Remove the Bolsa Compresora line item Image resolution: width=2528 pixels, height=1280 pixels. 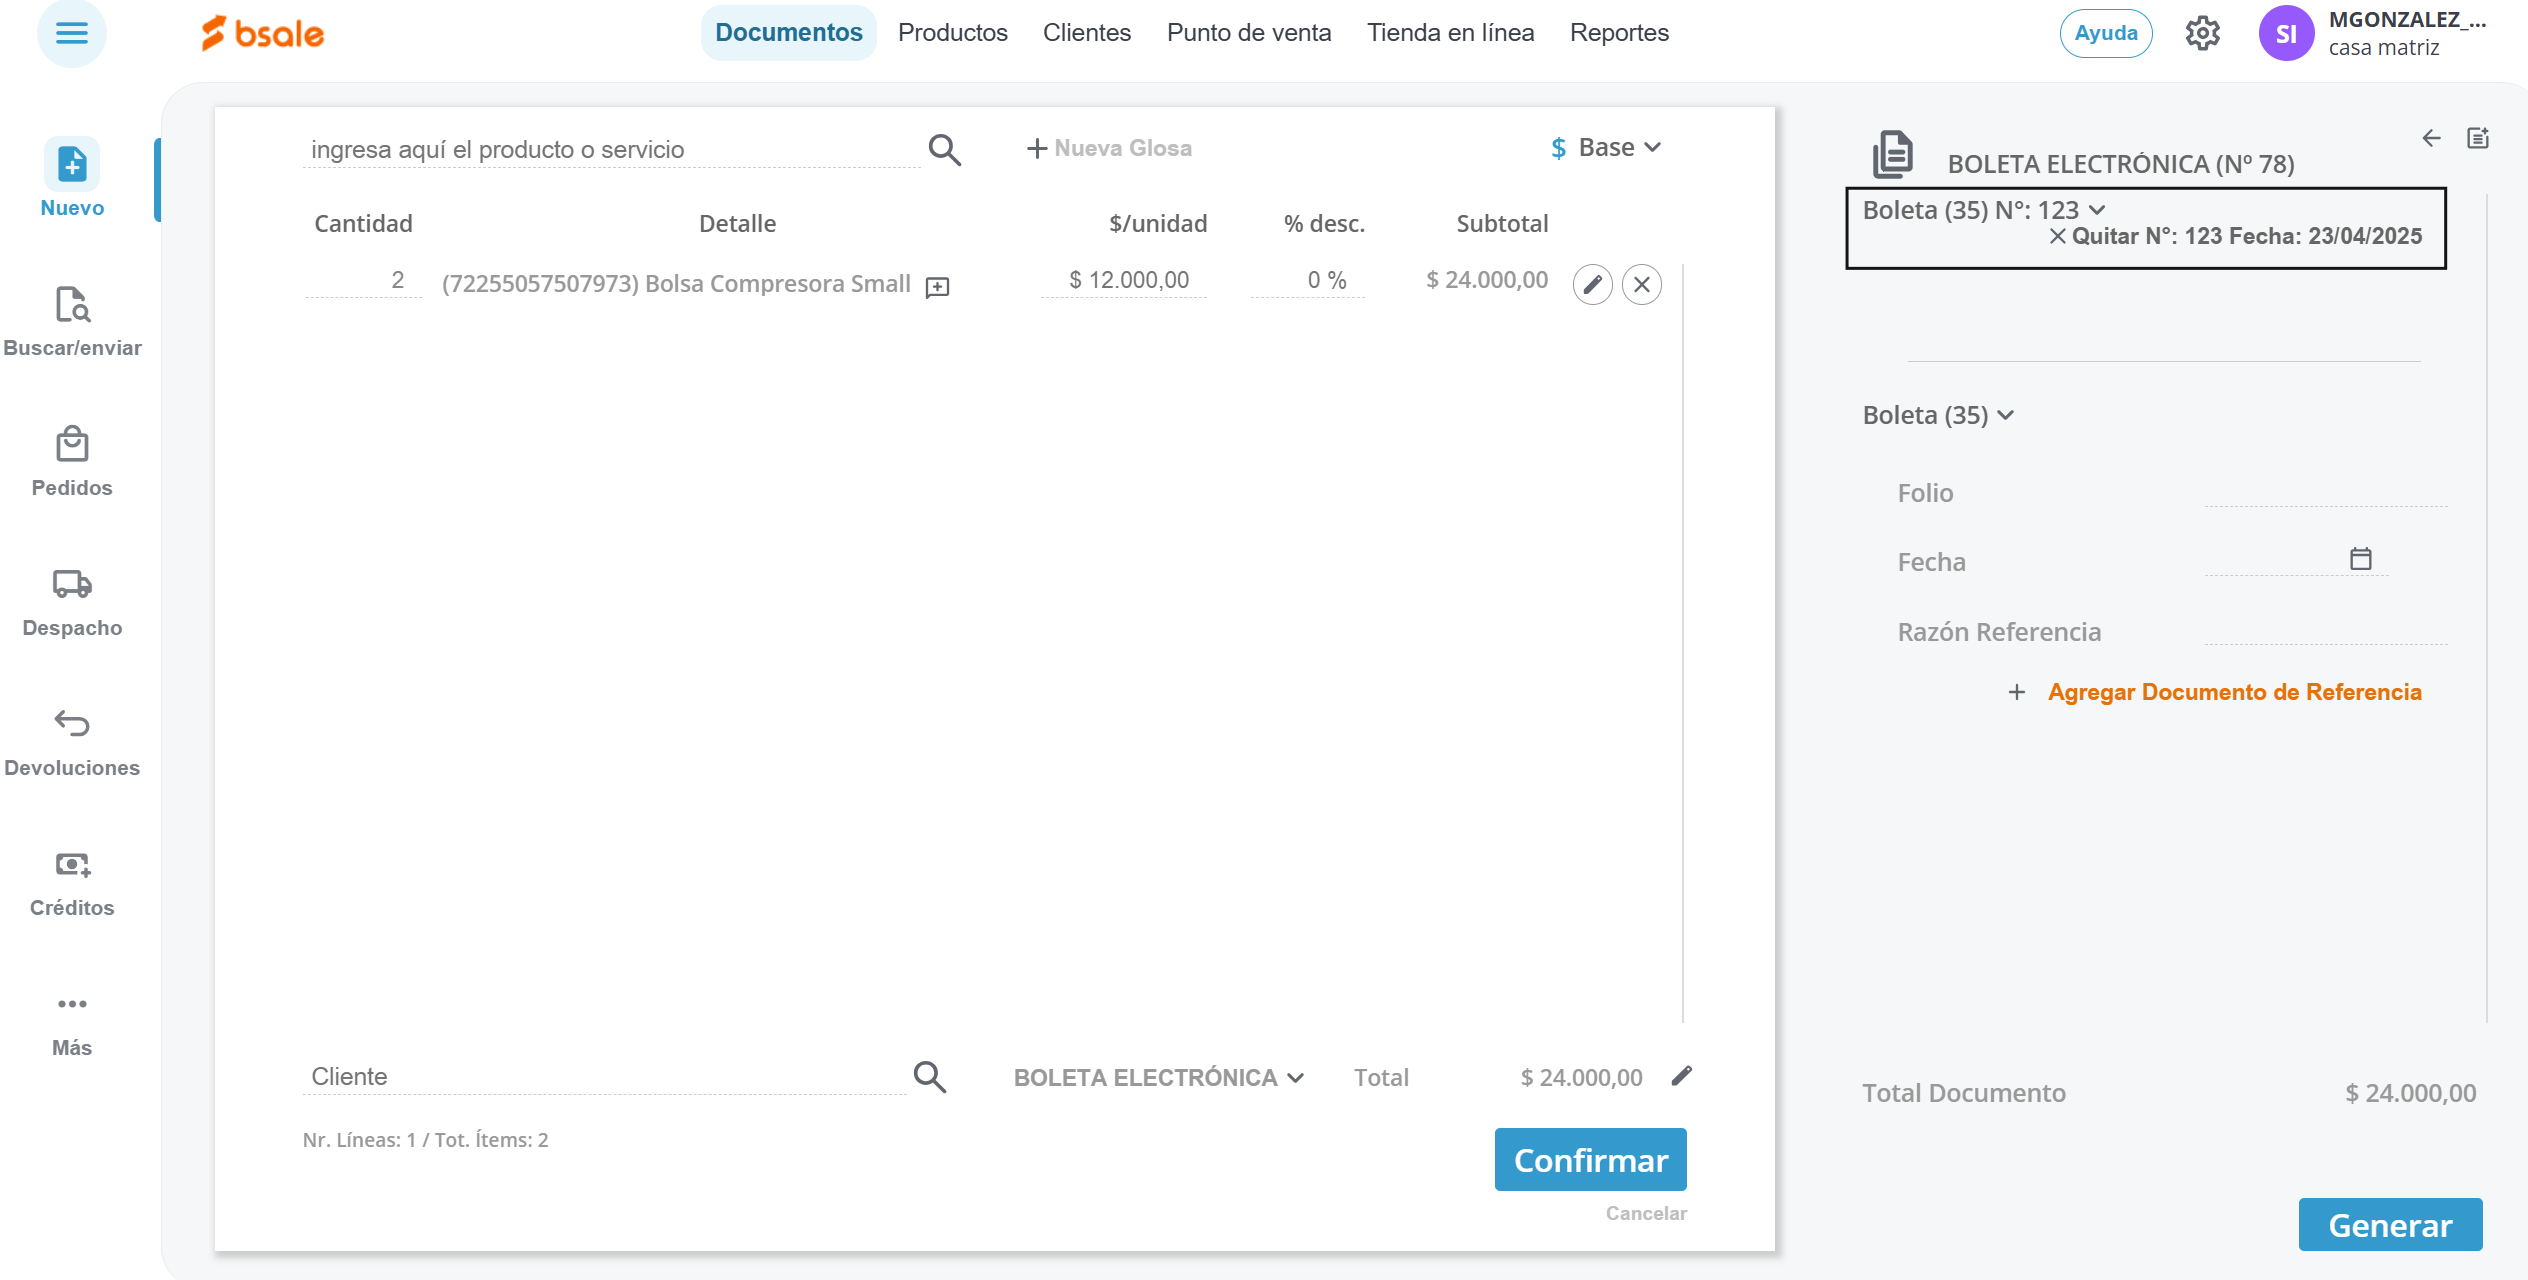1641,285
